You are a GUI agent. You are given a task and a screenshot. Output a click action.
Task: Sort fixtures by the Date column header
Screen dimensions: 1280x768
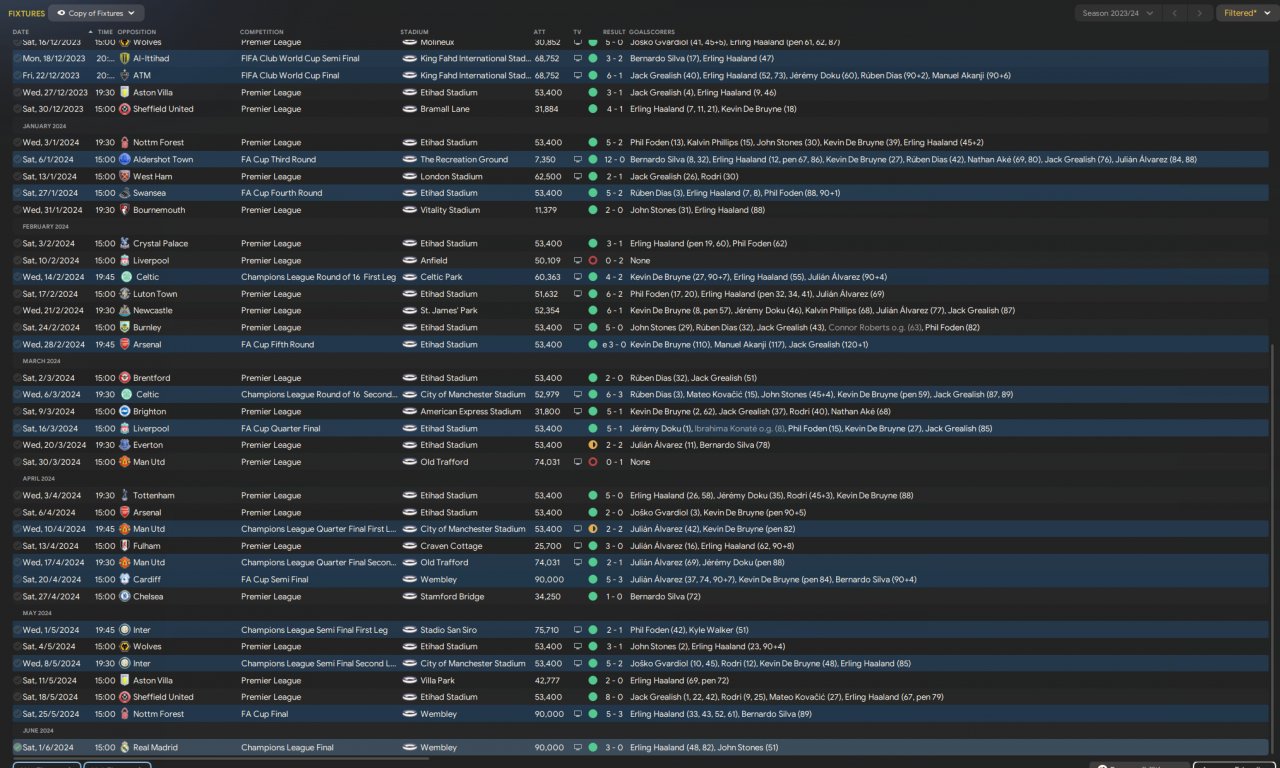pos(21,32)
